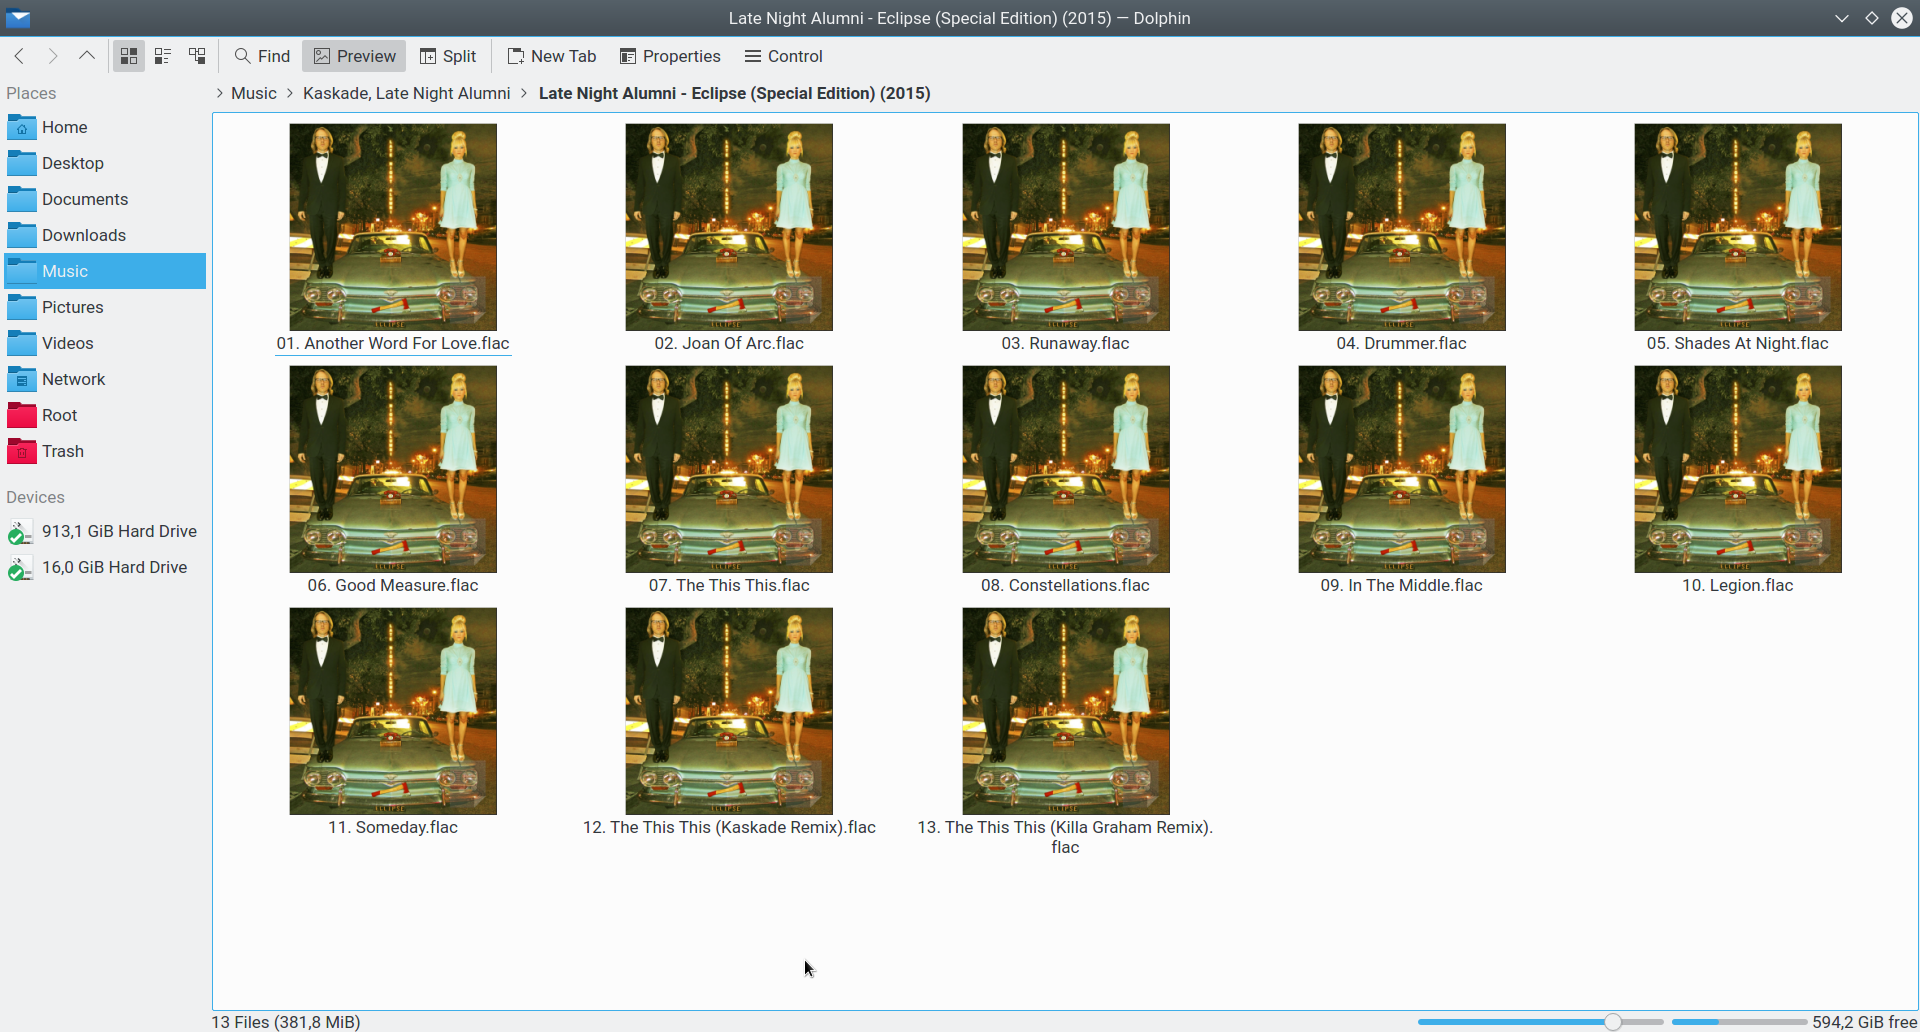Image resolution: width=1920 pixels, height=1032 pixels.
Task: Select 05. Shades At Night.flac thumbnail
Action: tap(1738, 227)
